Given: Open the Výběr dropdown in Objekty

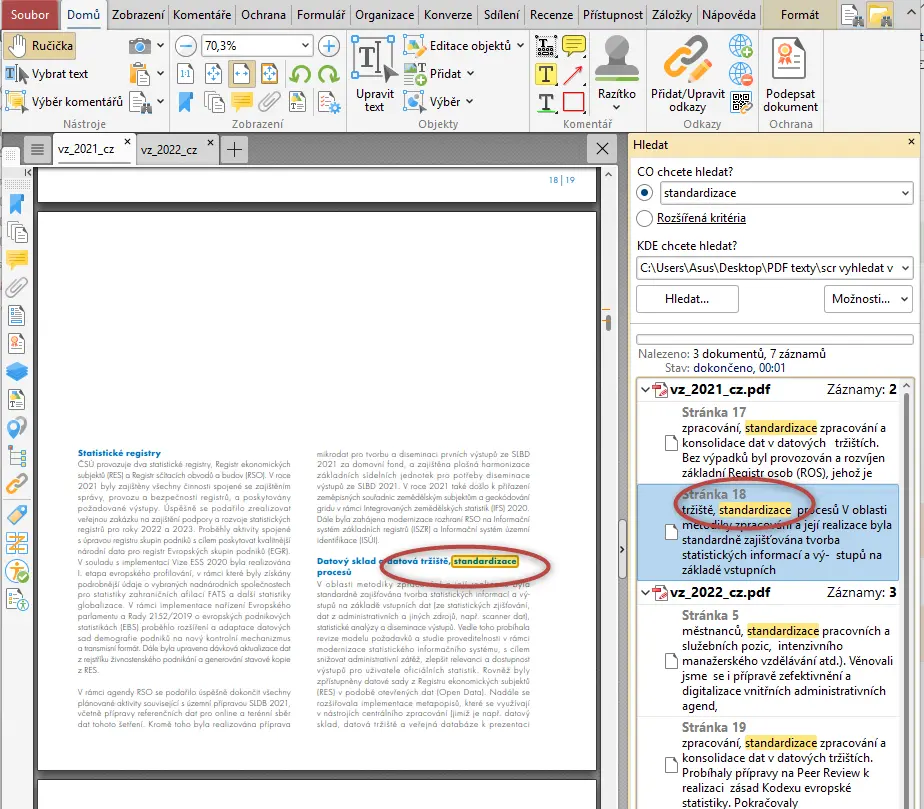Looking at the screenshot, I should pyautogui.click(x=439, y=101).
